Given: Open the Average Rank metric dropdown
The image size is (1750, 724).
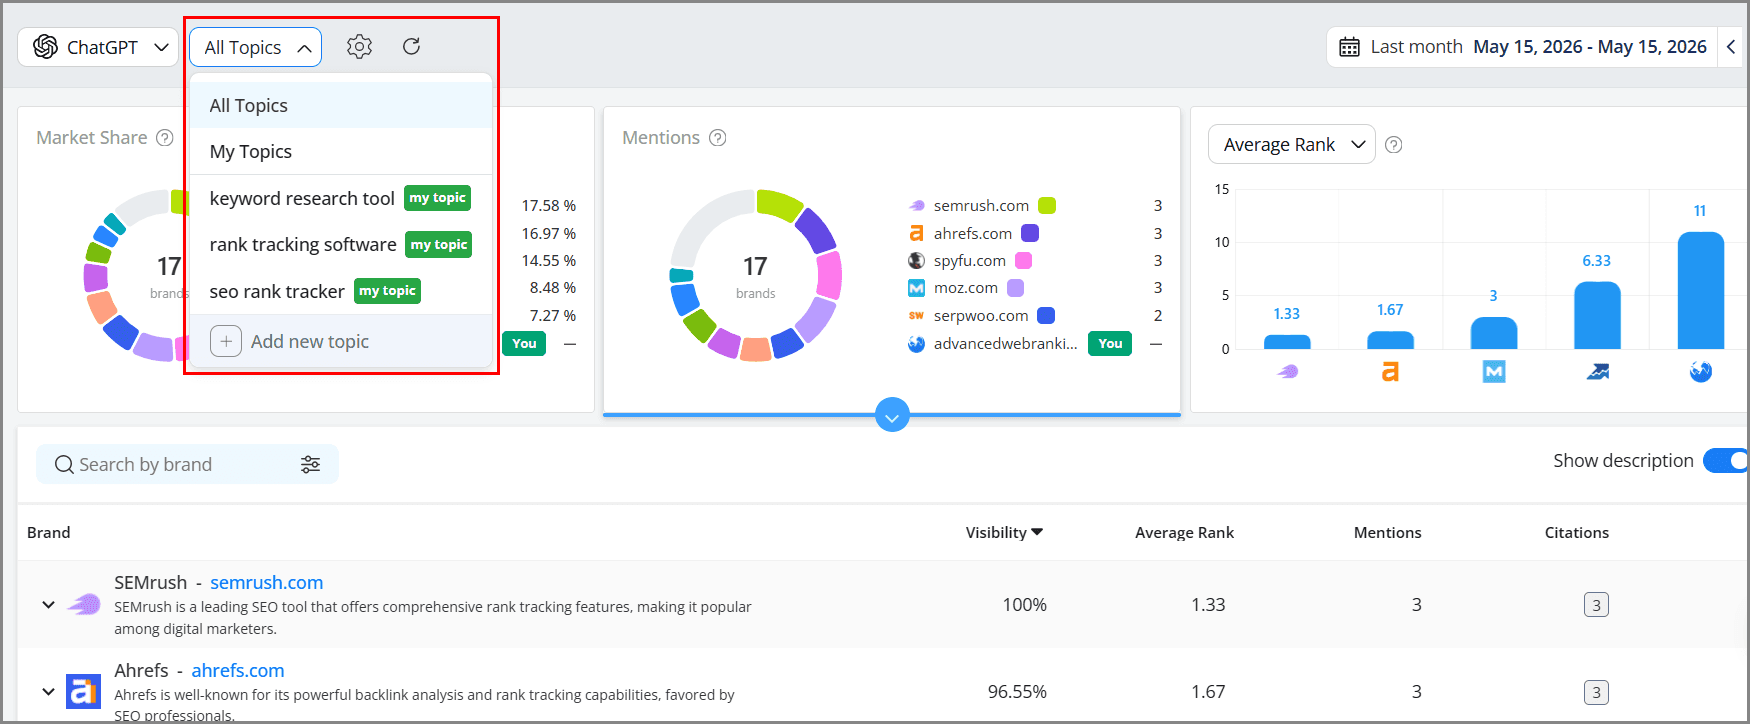Looking at the screenshot, I should pyautogui.click(x=1292, y=145).
